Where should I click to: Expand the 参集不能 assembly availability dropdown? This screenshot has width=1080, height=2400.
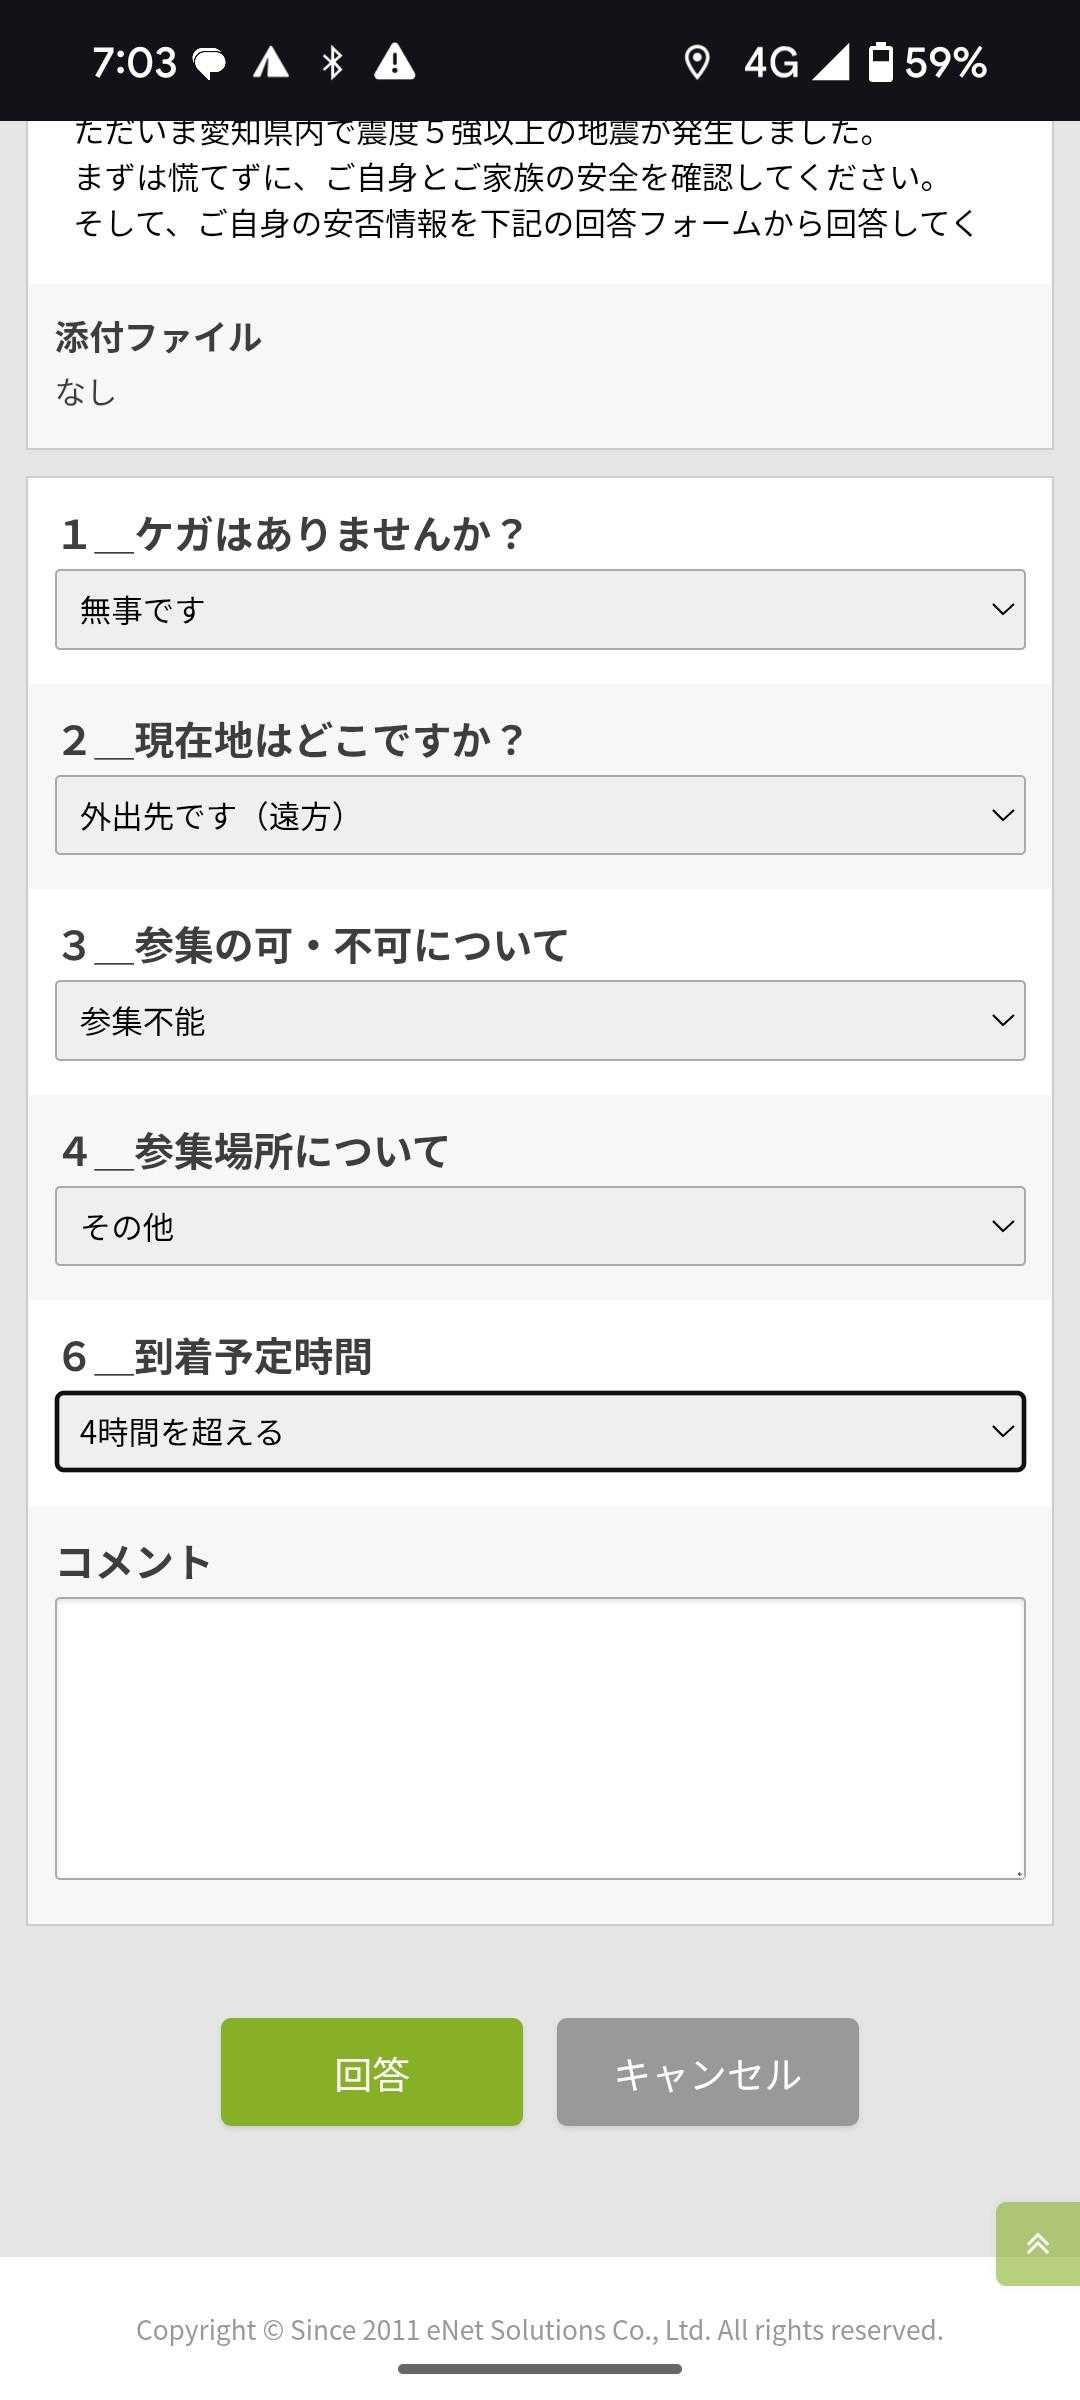pyautogui.click(x=540, y=1020)
